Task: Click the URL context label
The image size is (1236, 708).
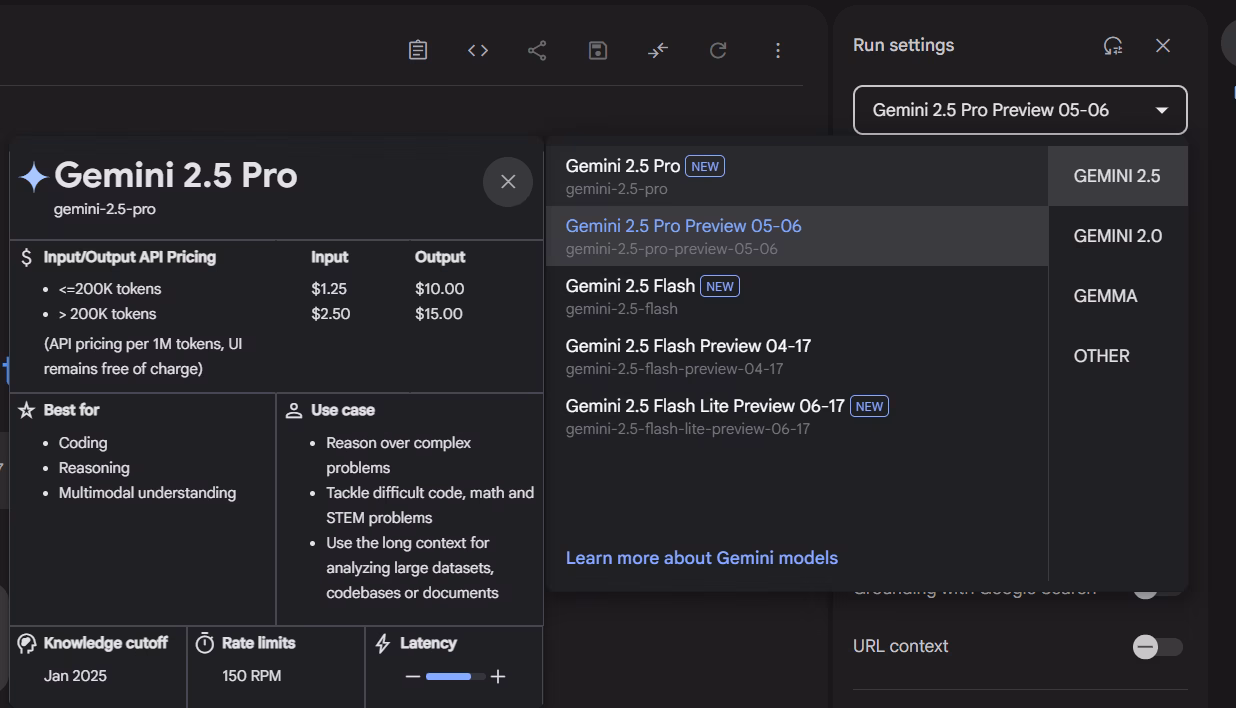Action: coord(900,646)
